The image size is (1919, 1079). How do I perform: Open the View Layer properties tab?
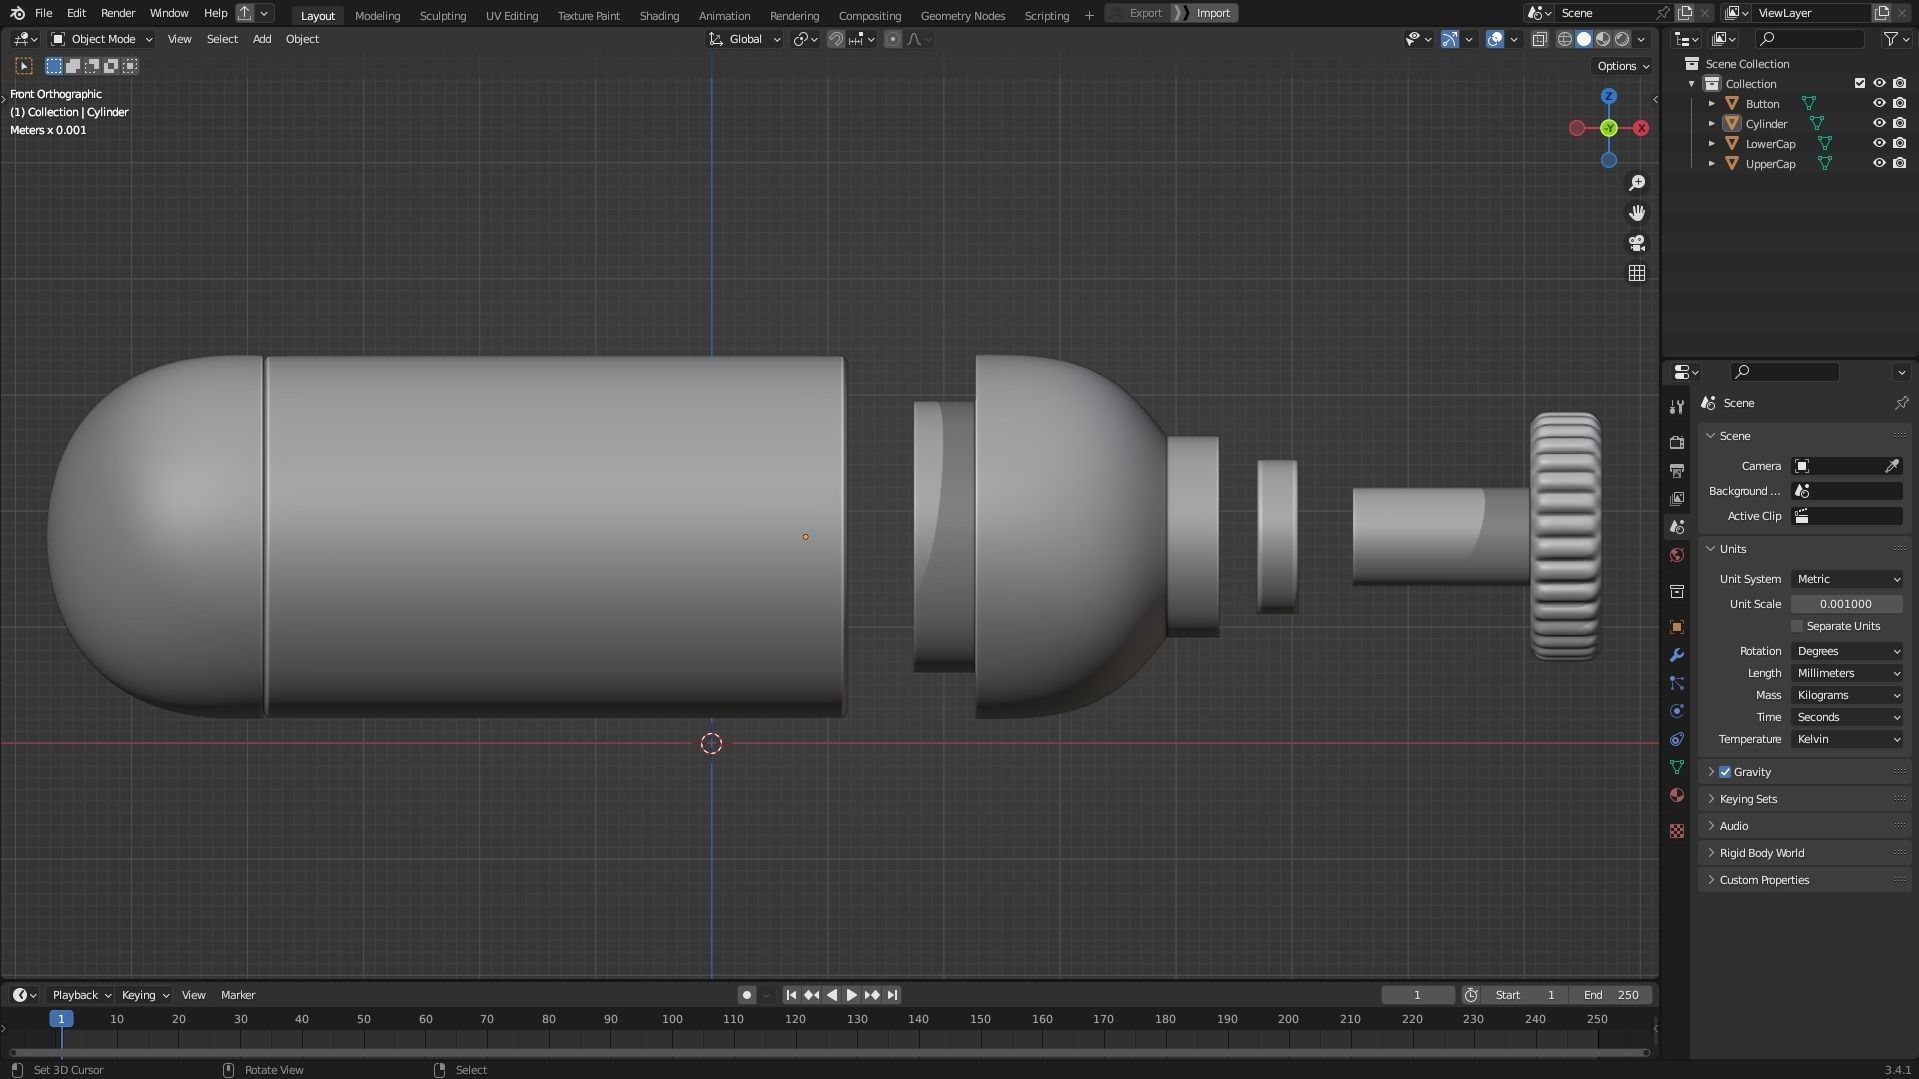pyautogui.click(x=1677, y=498)
